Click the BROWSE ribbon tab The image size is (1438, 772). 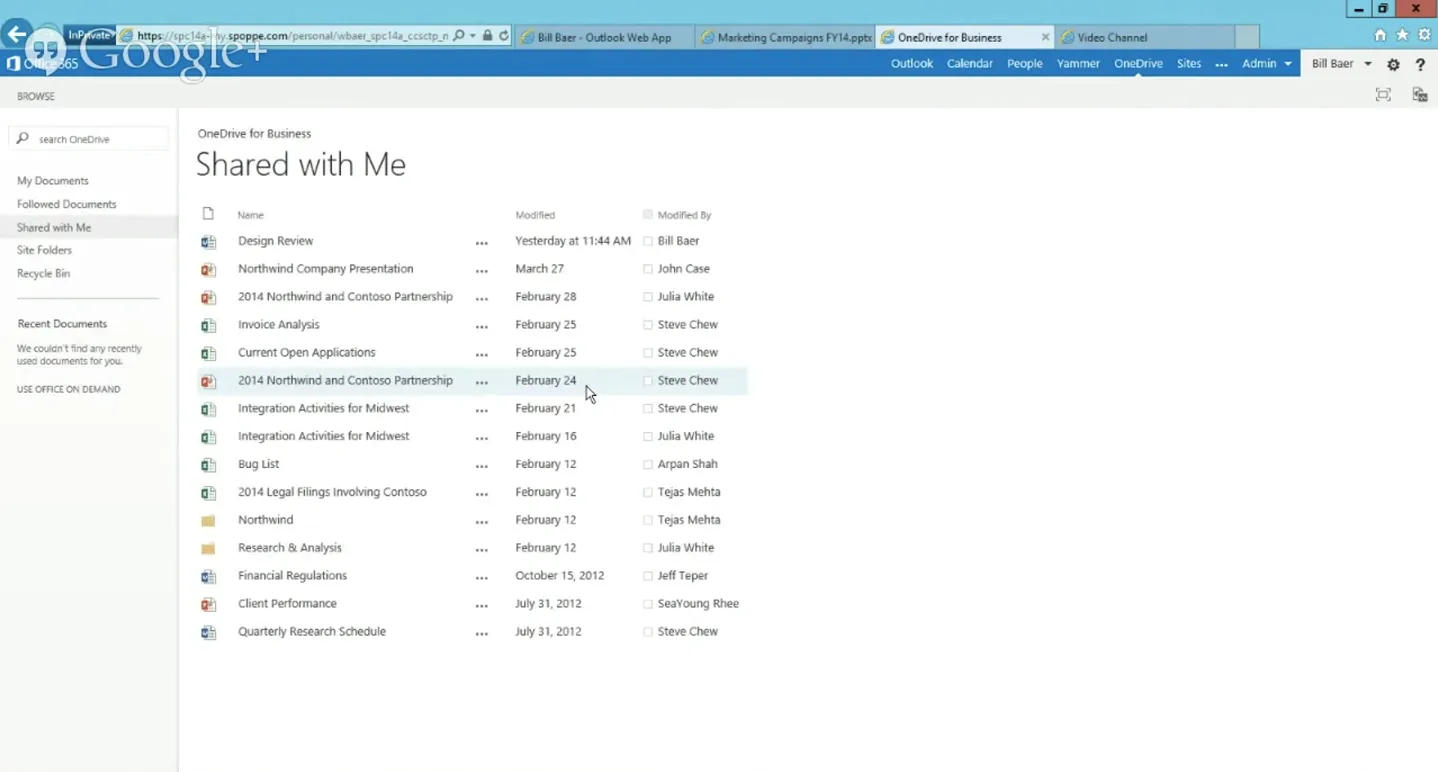36,96
